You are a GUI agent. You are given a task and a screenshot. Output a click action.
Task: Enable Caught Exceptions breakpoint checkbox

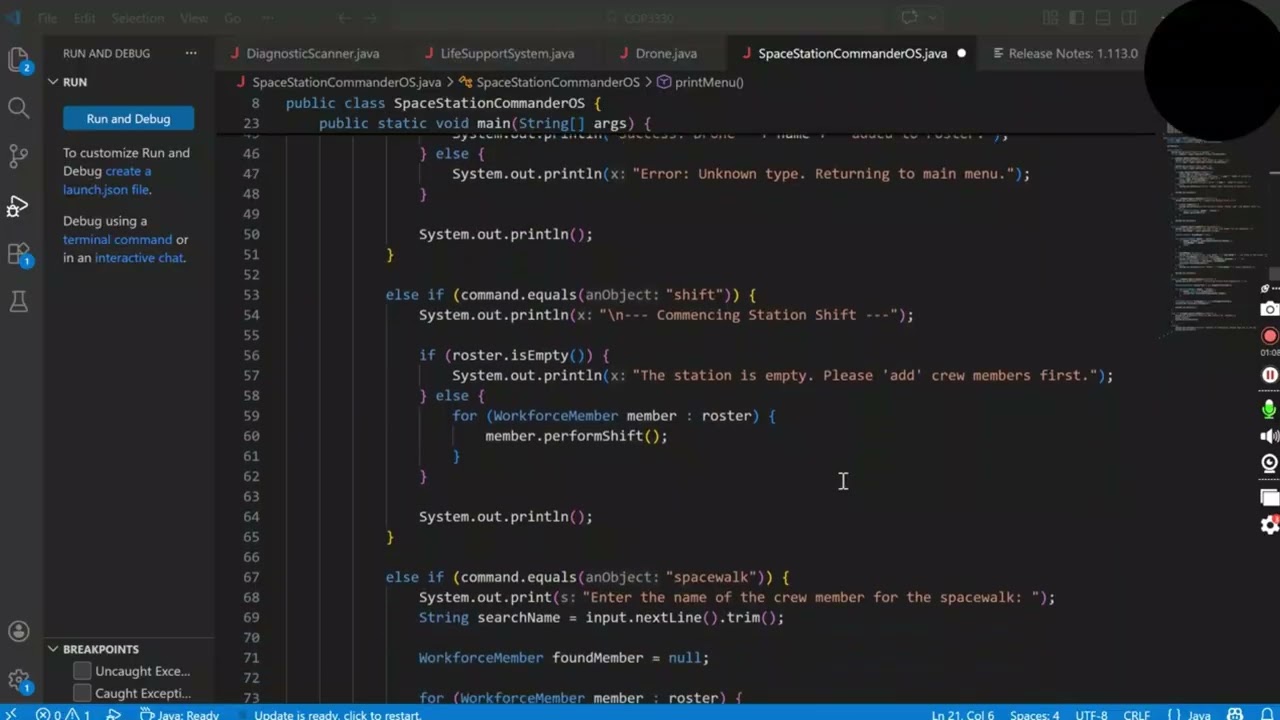82,693
